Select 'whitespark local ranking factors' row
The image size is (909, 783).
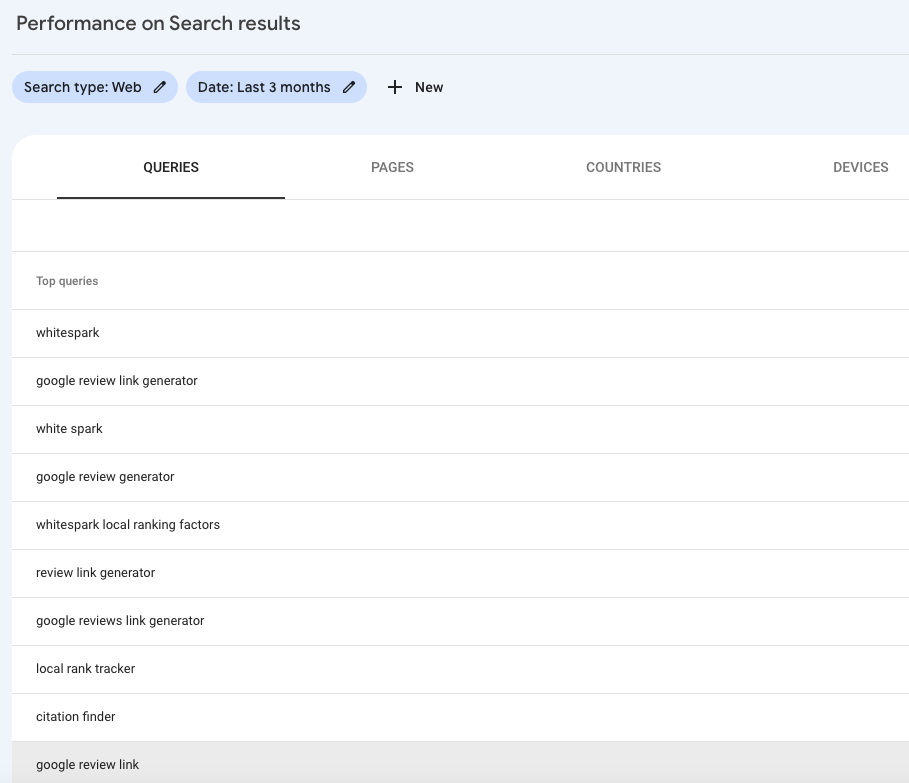[x=128, y=525]
